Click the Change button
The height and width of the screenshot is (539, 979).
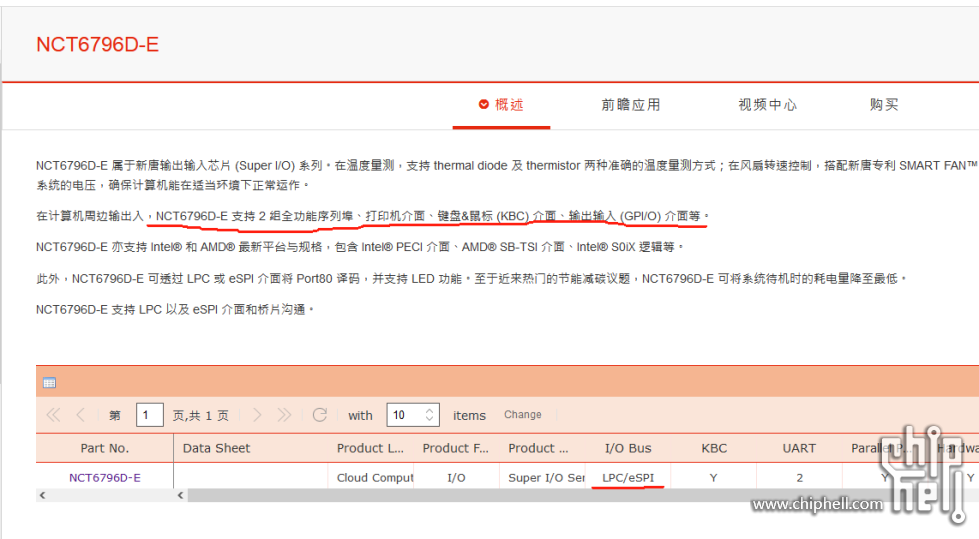pyautogui.click(x=523, y=415)
